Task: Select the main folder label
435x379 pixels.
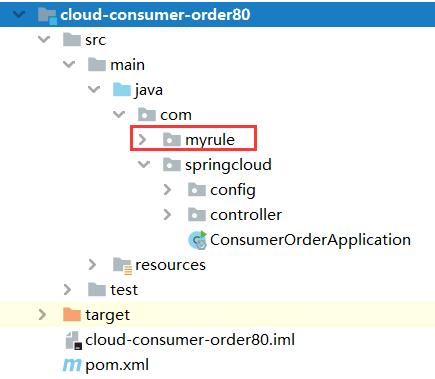Action: point(127,65)
